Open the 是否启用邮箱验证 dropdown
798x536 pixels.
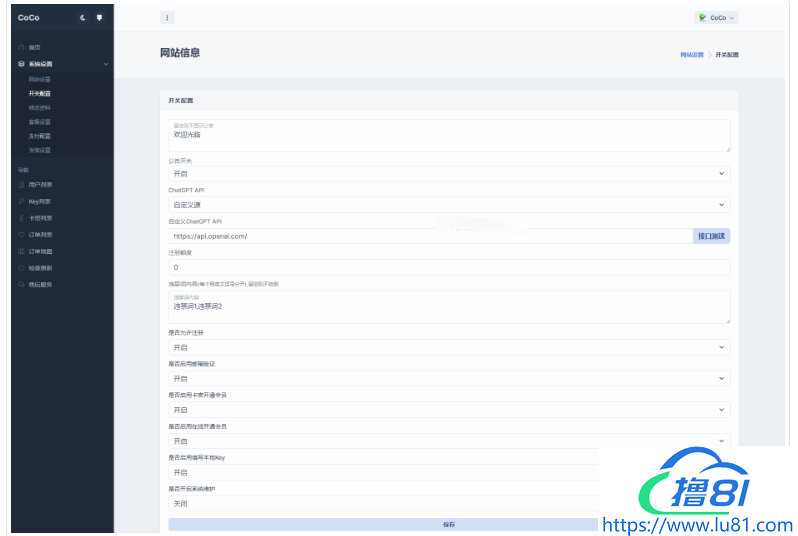coord(449,379)
